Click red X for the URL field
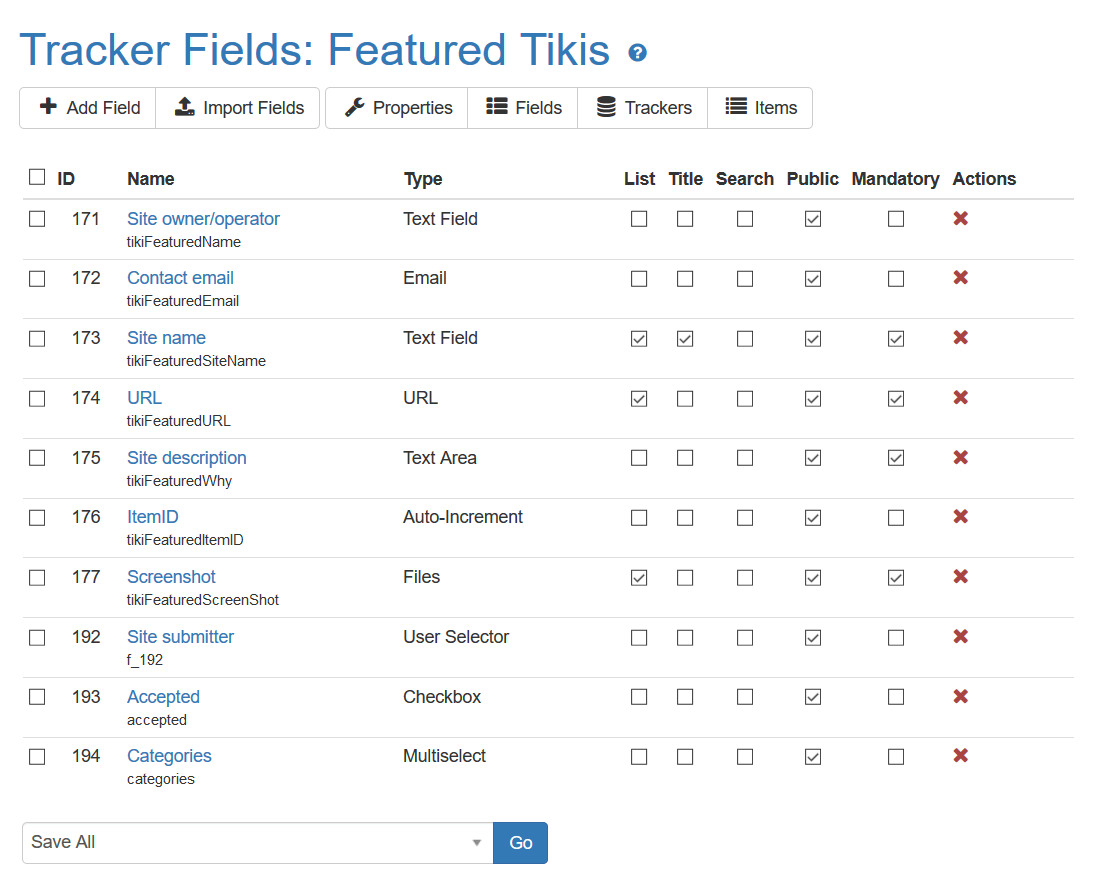 tap(960, 398)
